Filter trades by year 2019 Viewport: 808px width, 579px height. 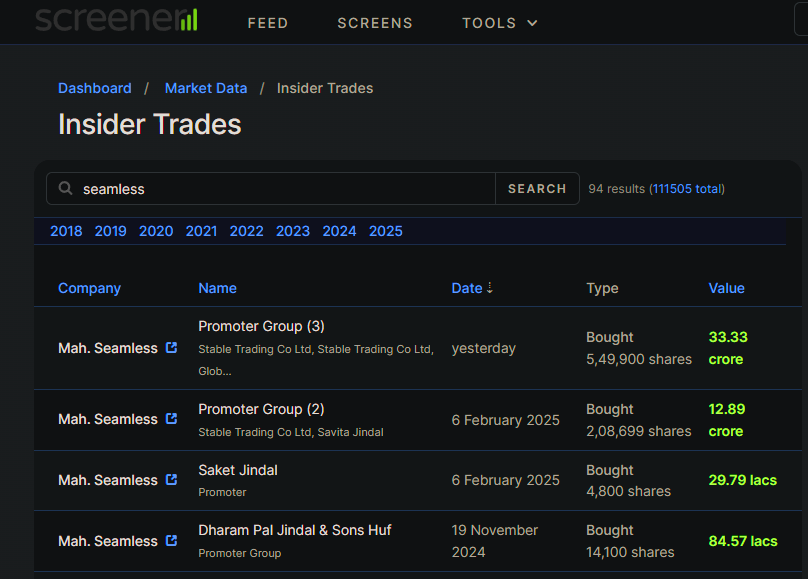(x=111, y=231)
